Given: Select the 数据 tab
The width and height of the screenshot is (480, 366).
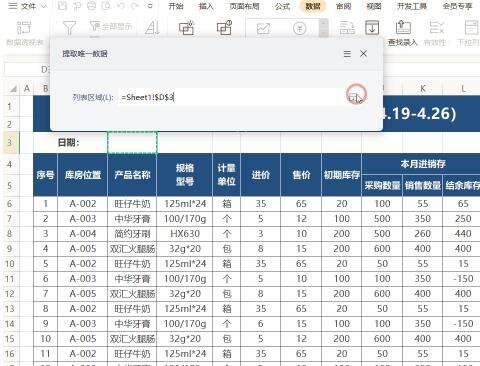Looking at the screenshot, I should click(313, 6).
